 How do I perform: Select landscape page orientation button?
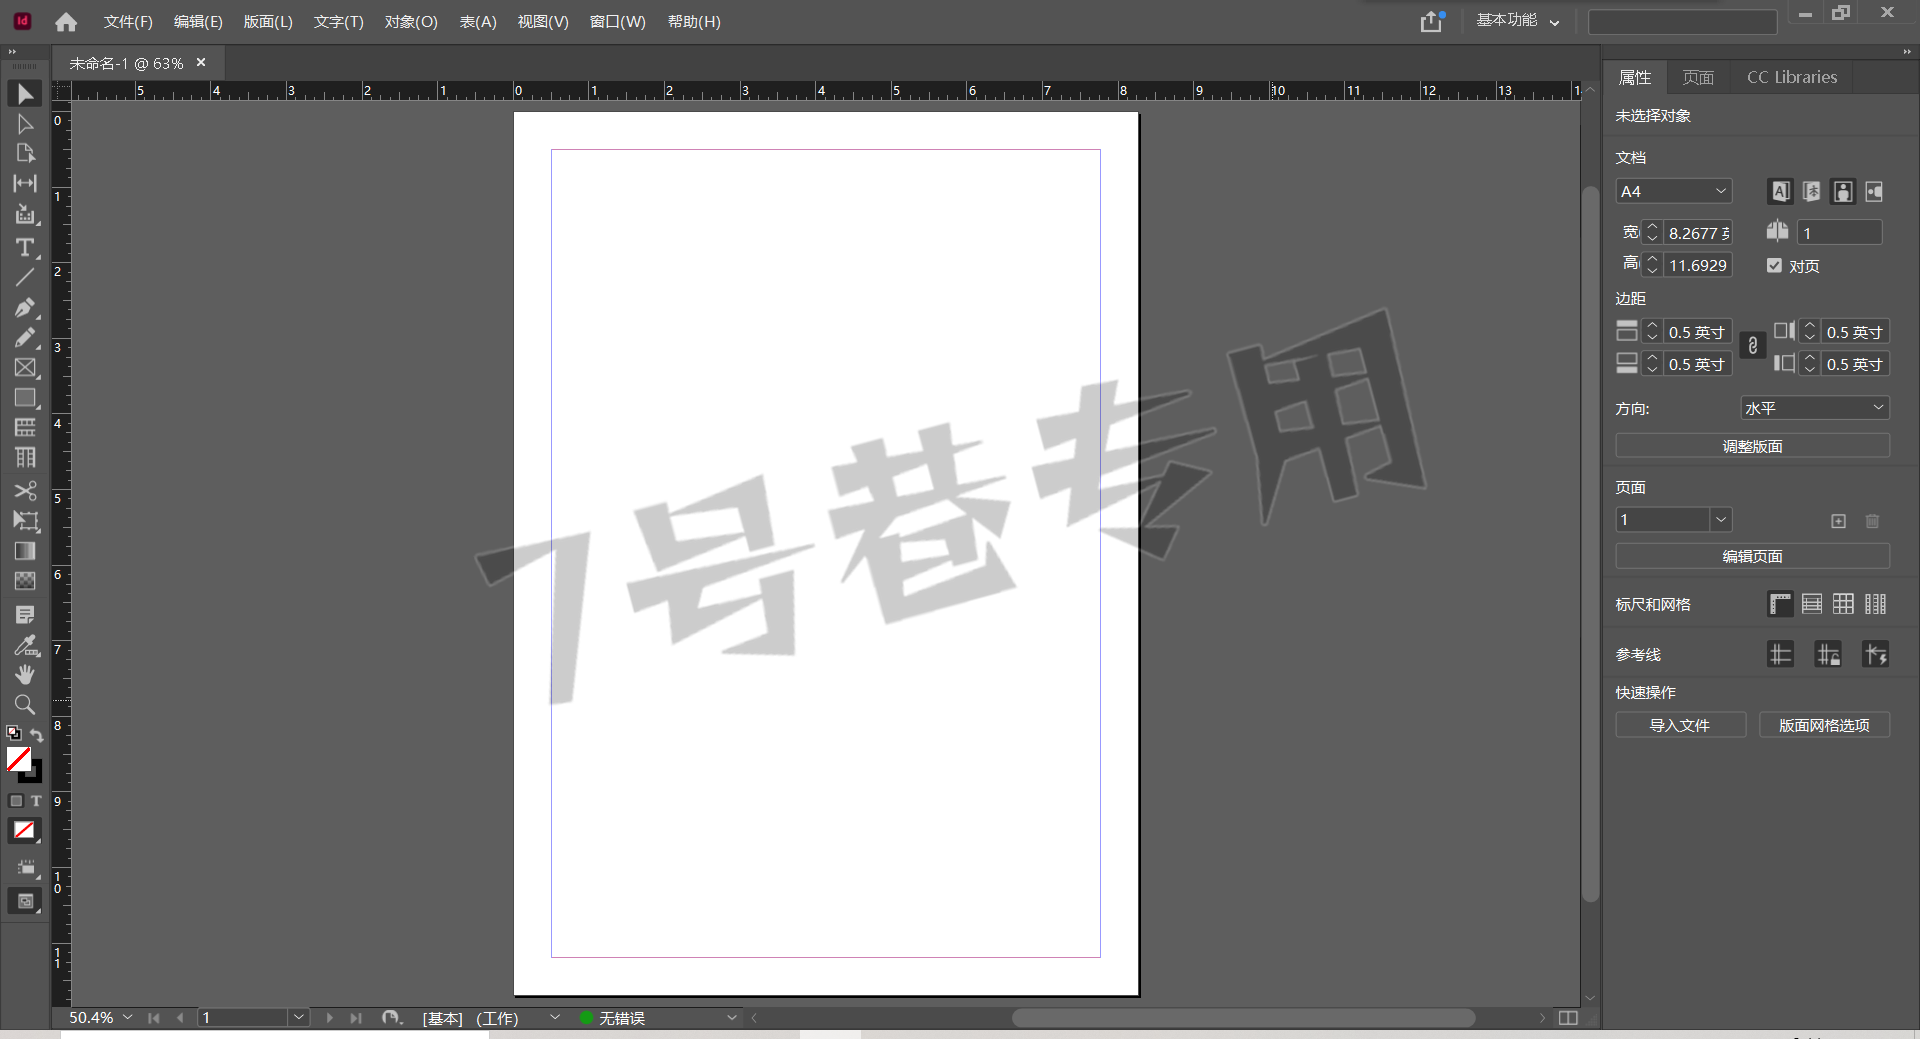click(1873, 191)
